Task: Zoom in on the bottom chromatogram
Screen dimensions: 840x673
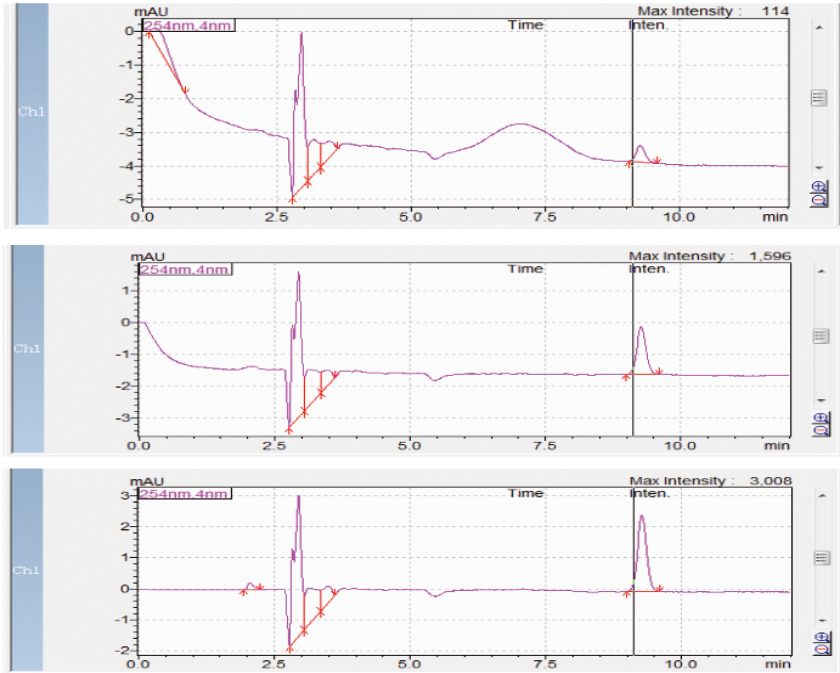Action: (820, 636)
